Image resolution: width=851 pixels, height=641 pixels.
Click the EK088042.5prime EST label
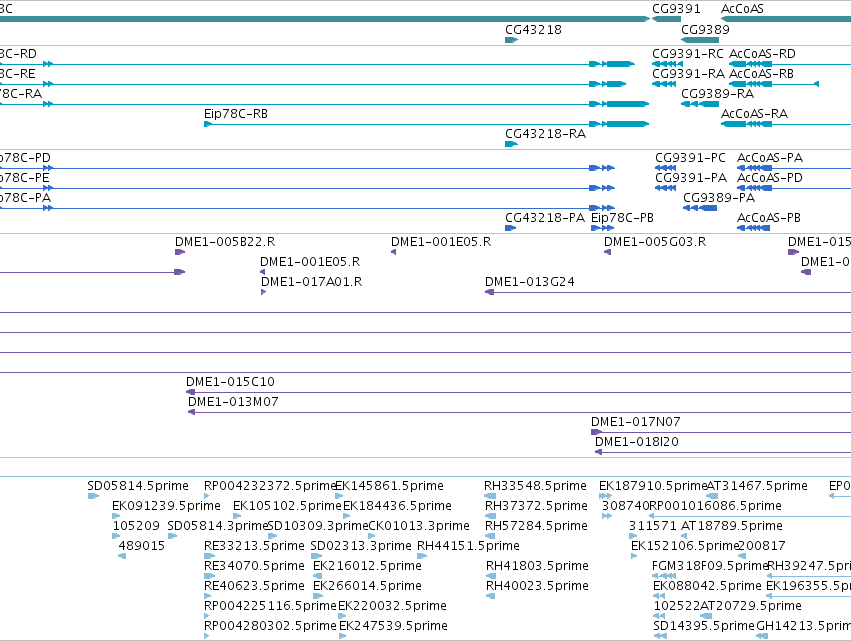(707, 586)
